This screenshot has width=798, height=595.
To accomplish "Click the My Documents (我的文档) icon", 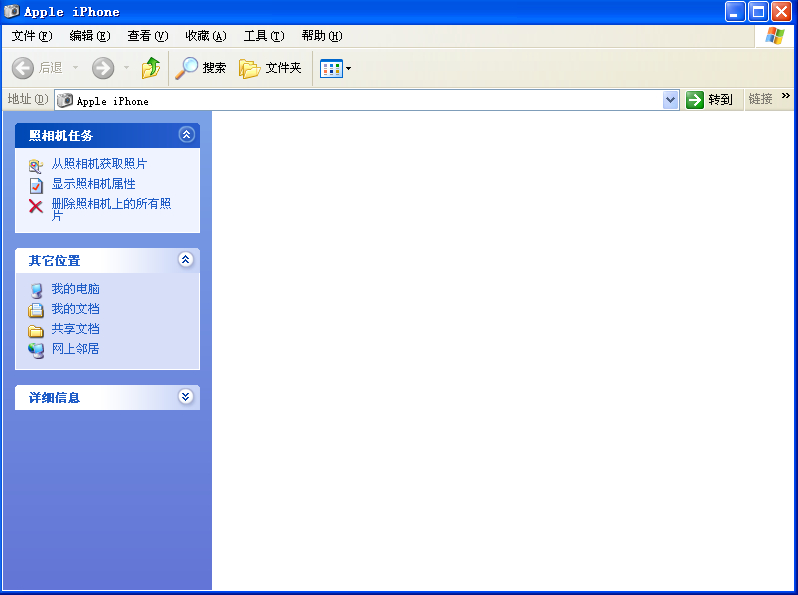I will [36, 310].
